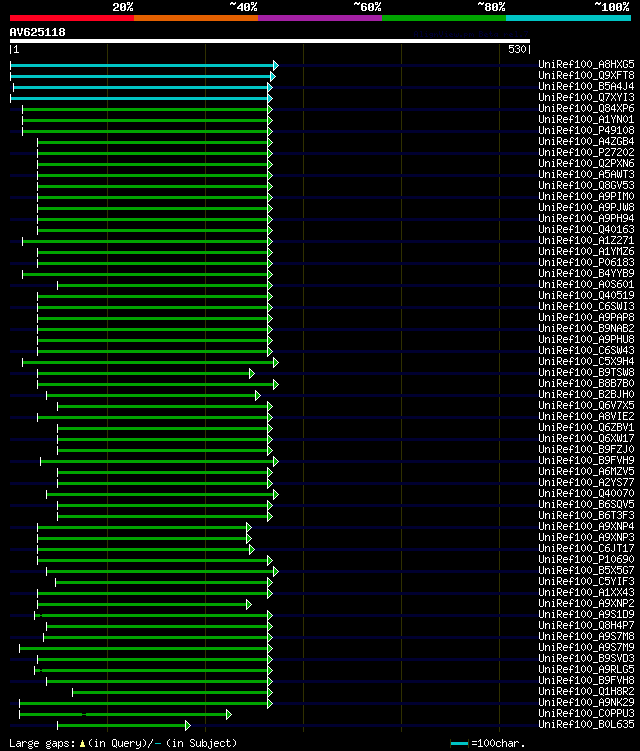Click the UniRef100_A9S1D9 label
This screenshot has width=640, height=751.
586,615
